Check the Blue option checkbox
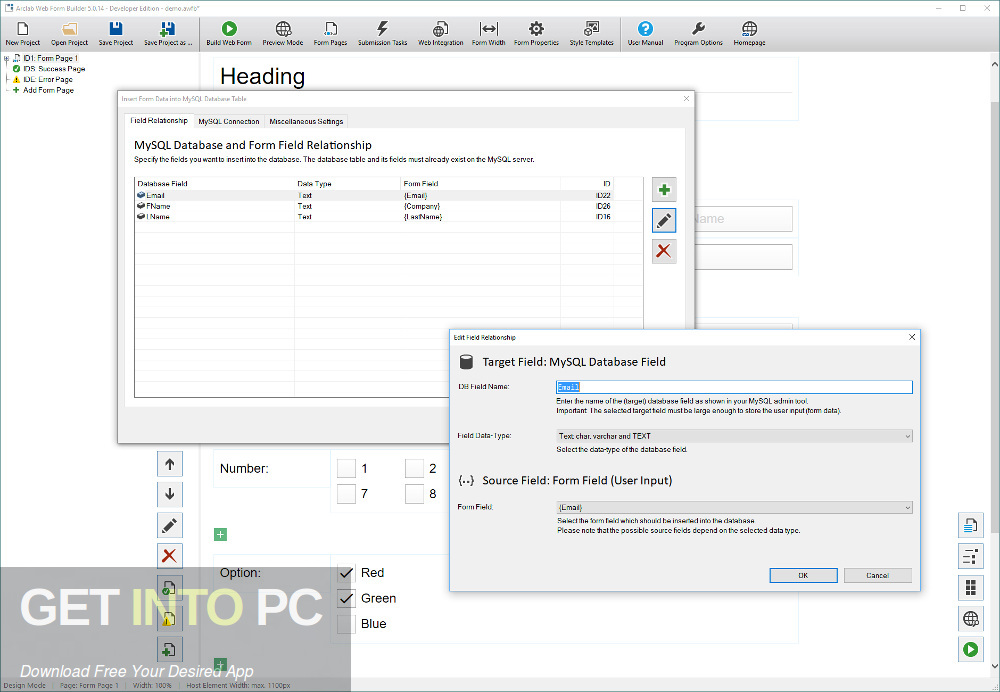Screen dimensions: 1000x692 pos(346,624)
